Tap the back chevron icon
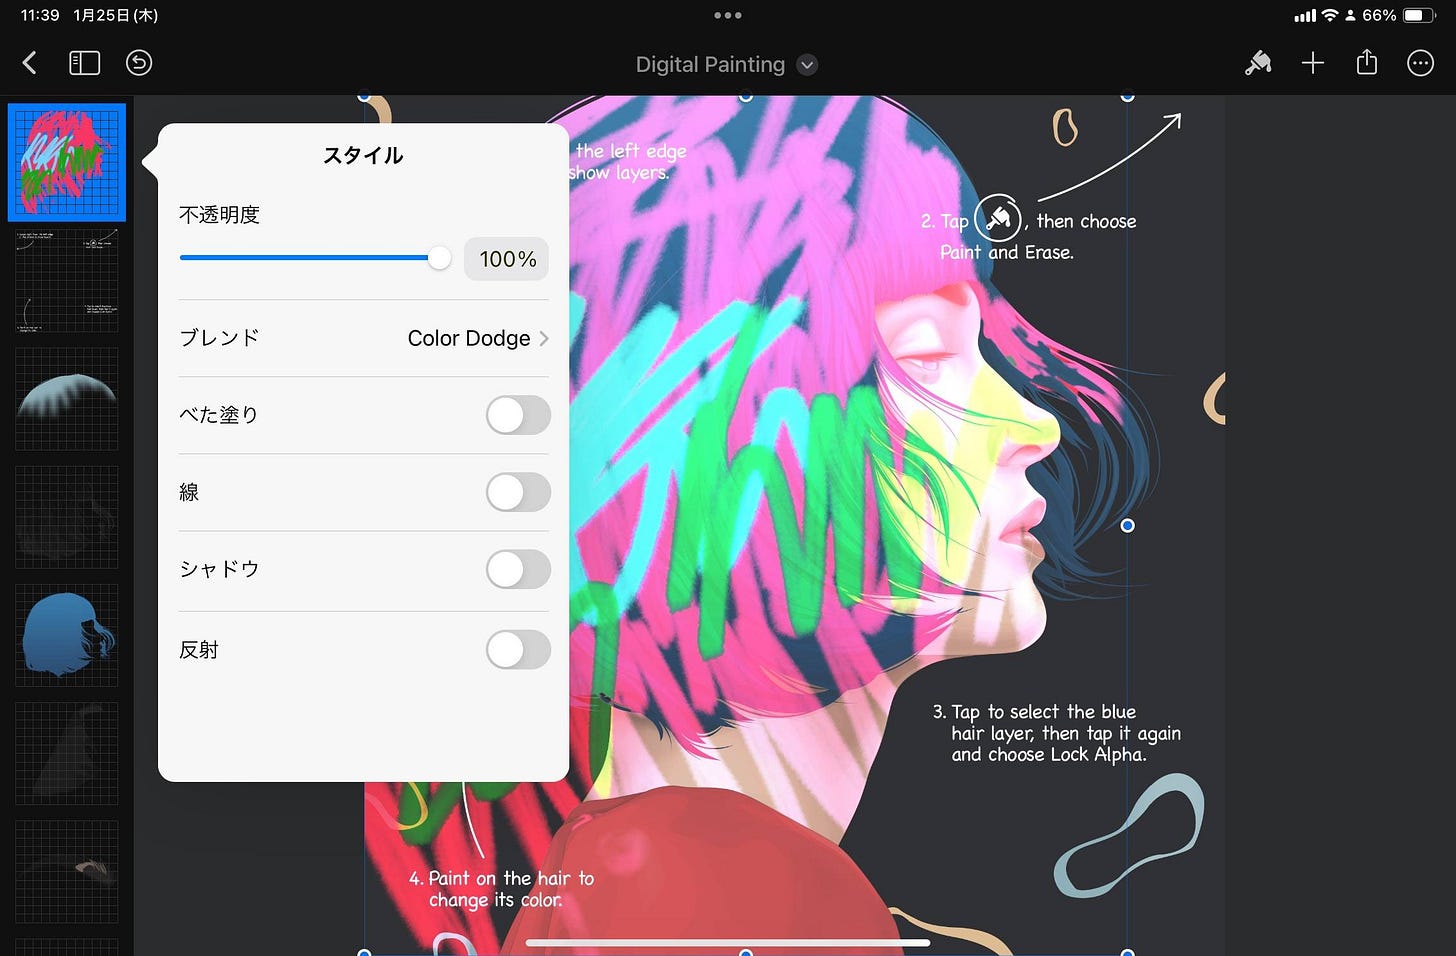This screenshot has height=956, width=1456. click(x=29, y=63)
